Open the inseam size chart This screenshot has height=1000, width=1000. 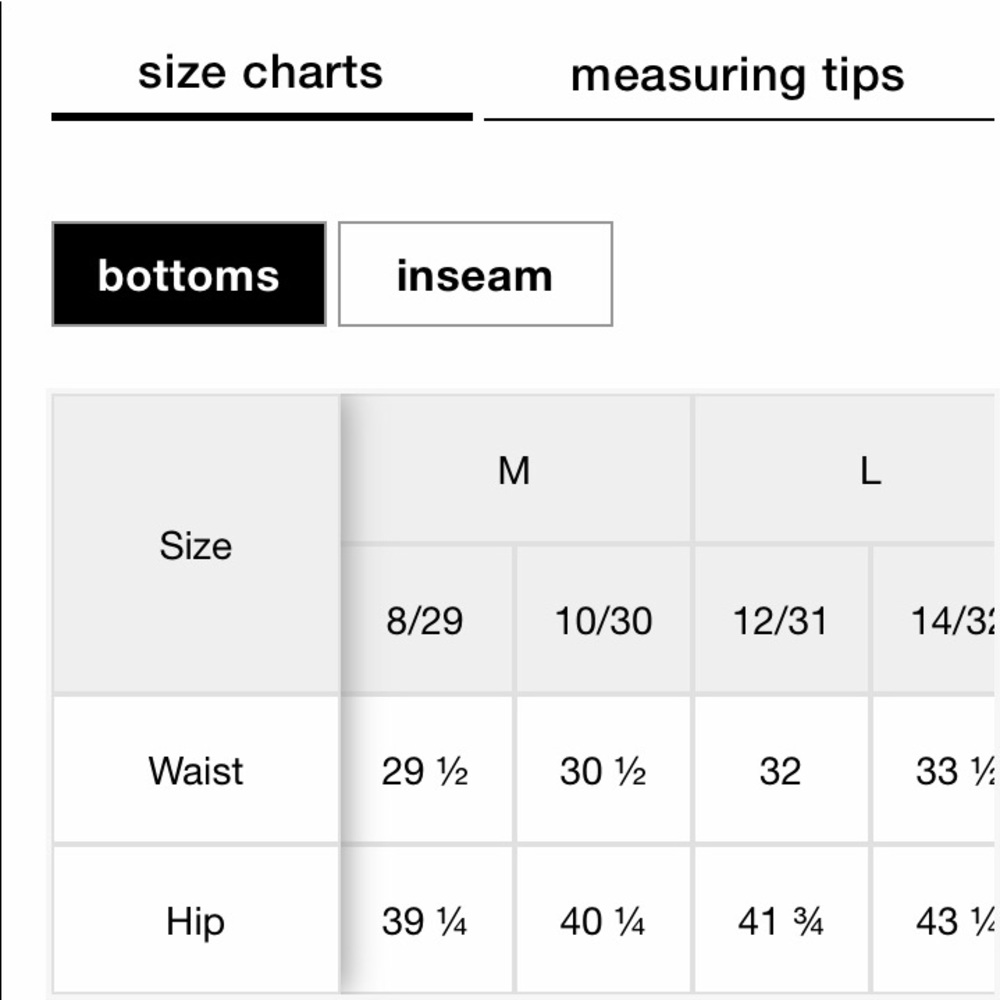tap(474, 274)
